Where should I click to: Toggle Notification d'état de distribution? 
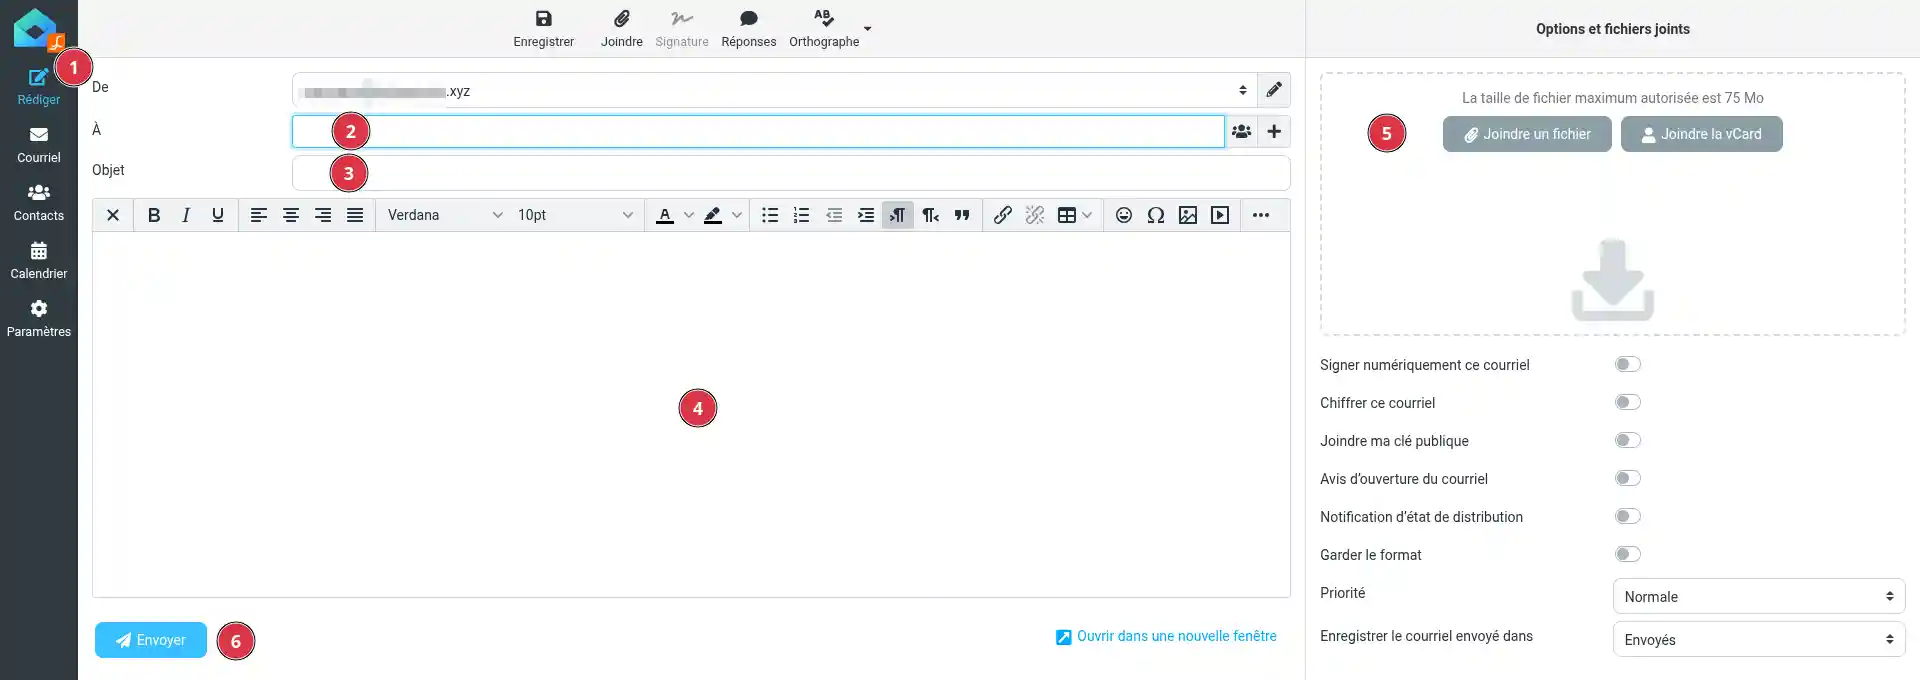pyautogui.click(x=1628, y=516)
